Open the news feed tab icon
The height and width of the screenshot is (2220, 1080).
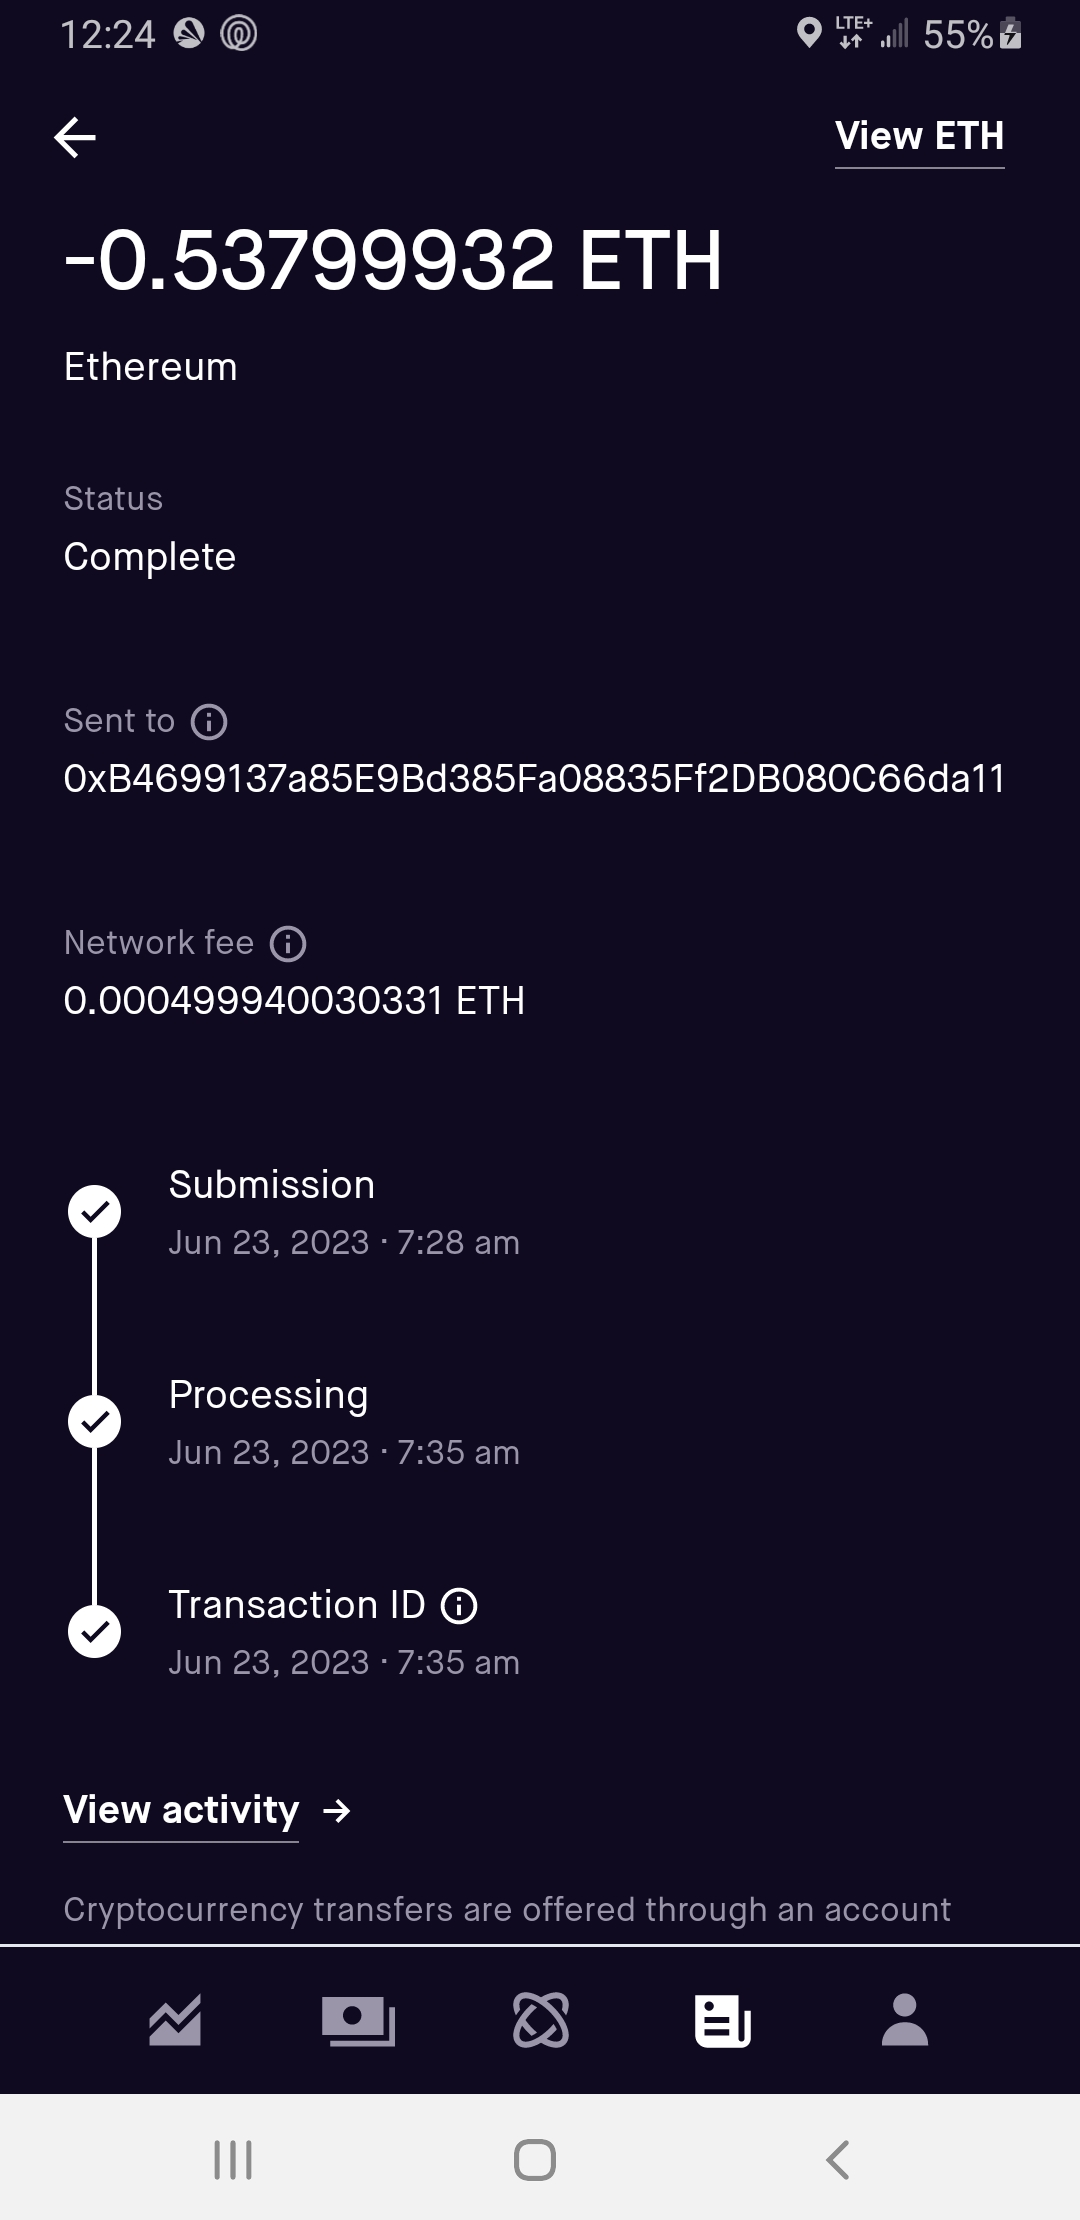[x=722, y=2020]
